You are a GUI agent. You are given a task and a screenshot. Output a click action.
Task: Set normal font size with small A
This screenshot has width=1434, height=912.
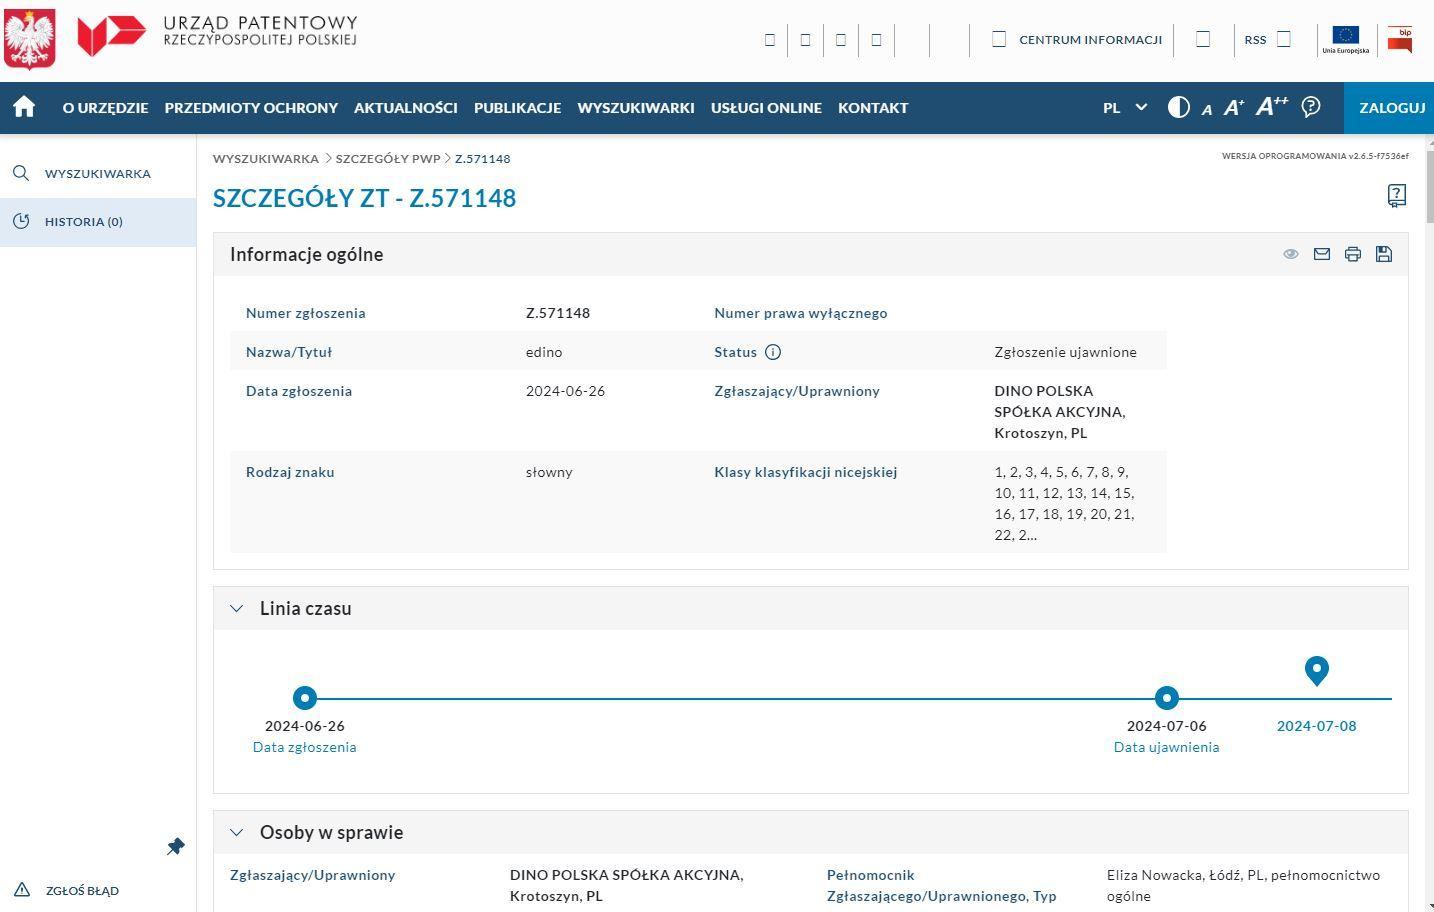click(1207, 109)
